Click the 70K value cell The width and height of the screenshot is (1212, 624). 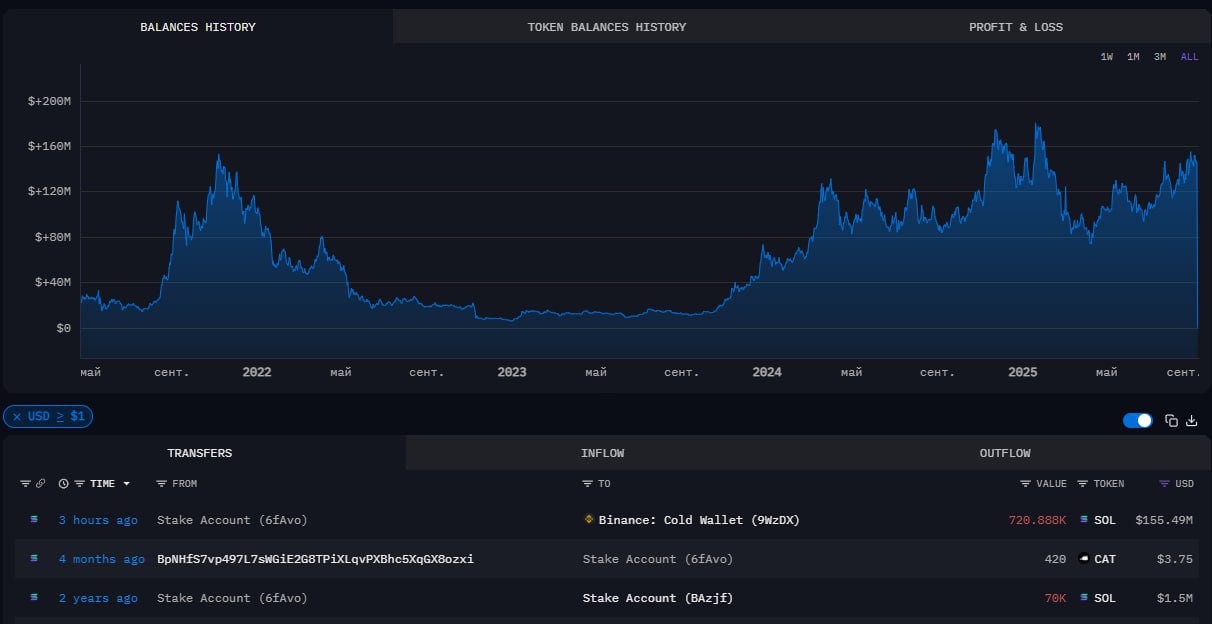coord(1055,598)
